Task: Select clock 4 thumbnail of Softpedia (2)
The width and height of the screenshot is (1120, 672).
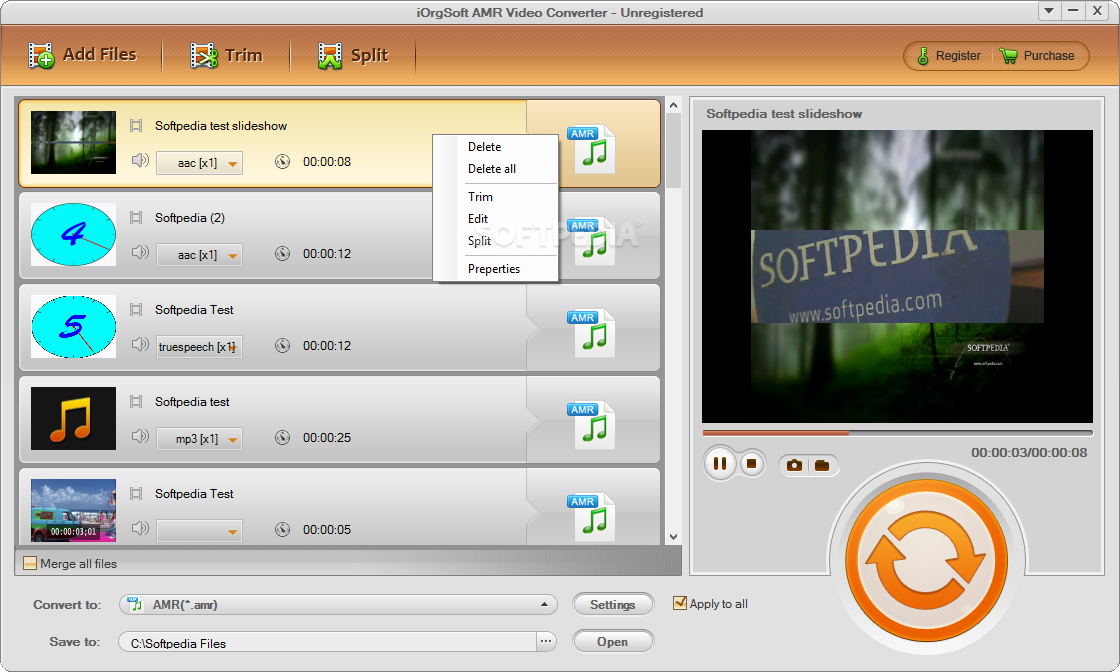Action: (x=74, y=234)
